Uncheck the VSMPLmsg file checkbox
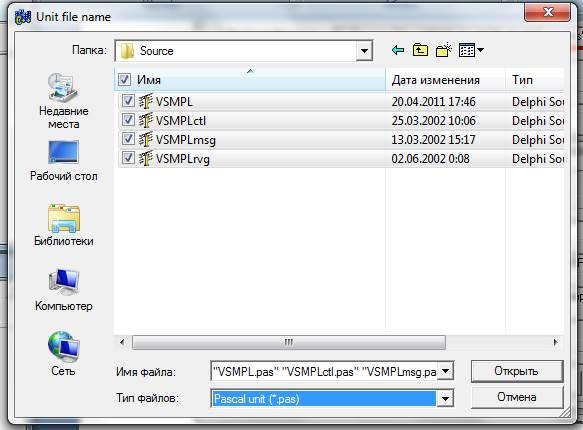Image resolution: width=583 pixels, height=430 pixels. (x=128, y=139)
